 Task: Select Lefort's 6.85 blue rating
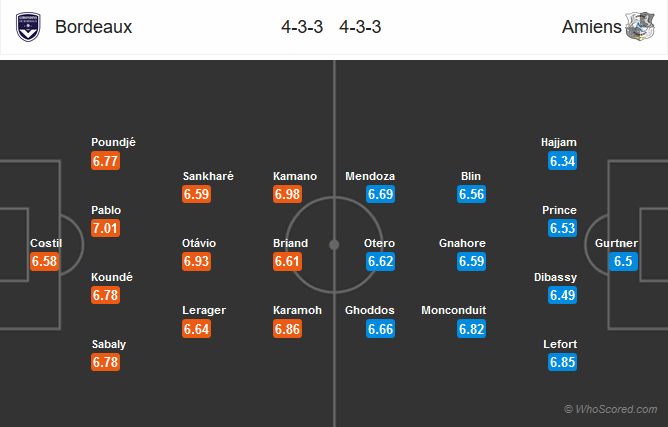point(562,362)
